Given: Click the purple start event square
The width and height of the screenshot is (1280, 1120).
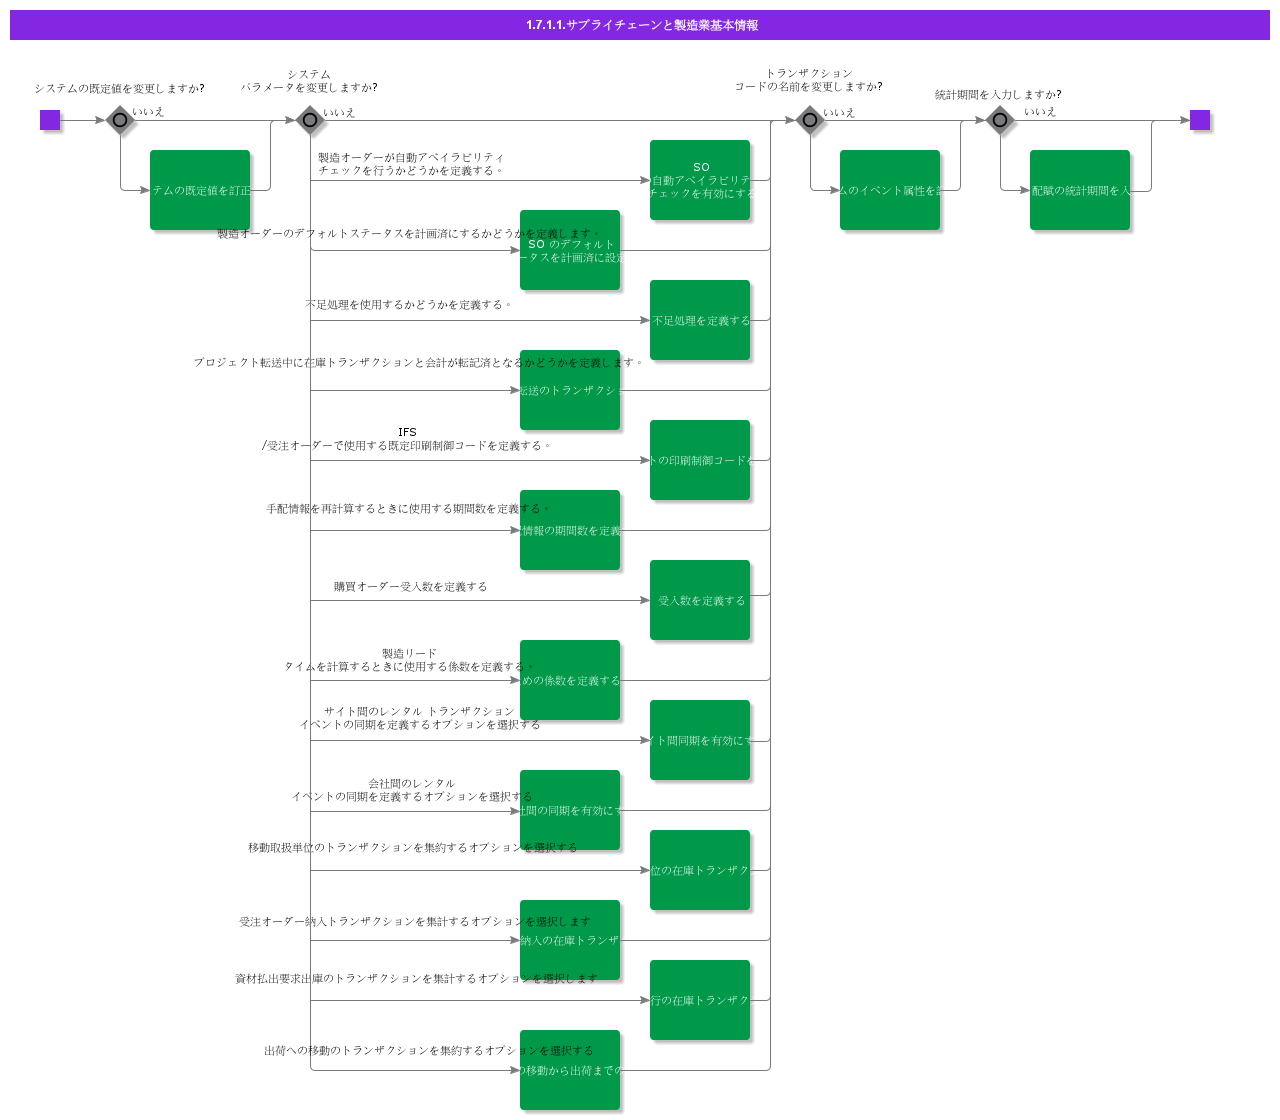Looking at the screenshot, I should point(50,120).
